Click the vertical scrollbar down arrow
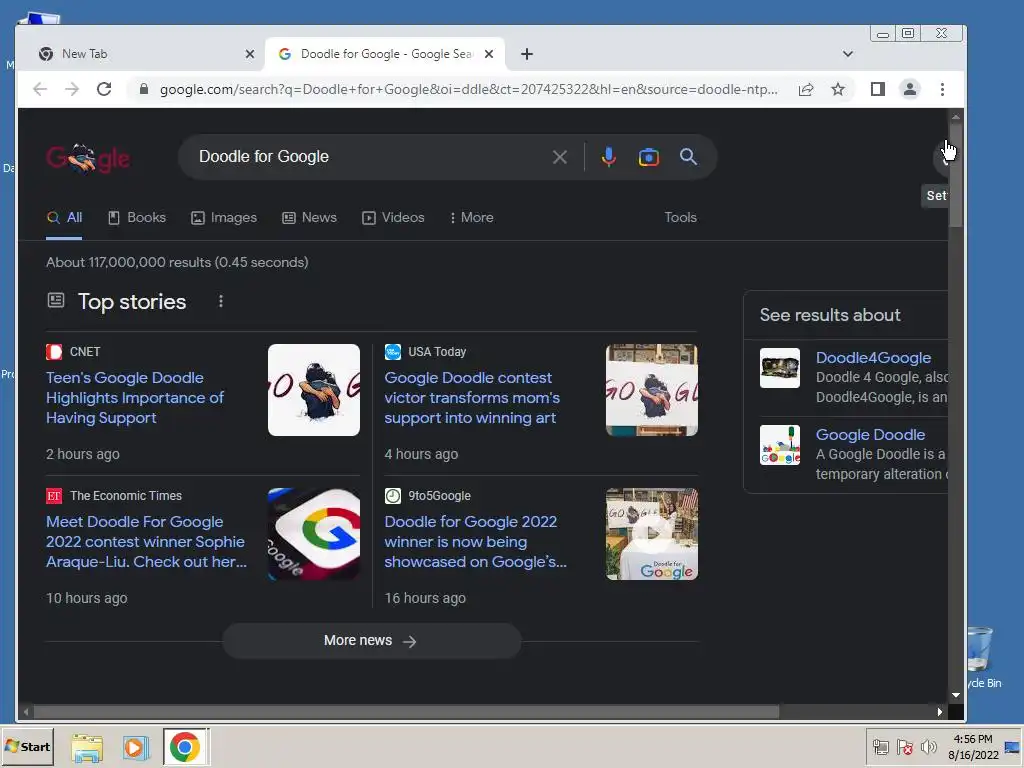Screen dimensions: 1024x768 [956, 696]
